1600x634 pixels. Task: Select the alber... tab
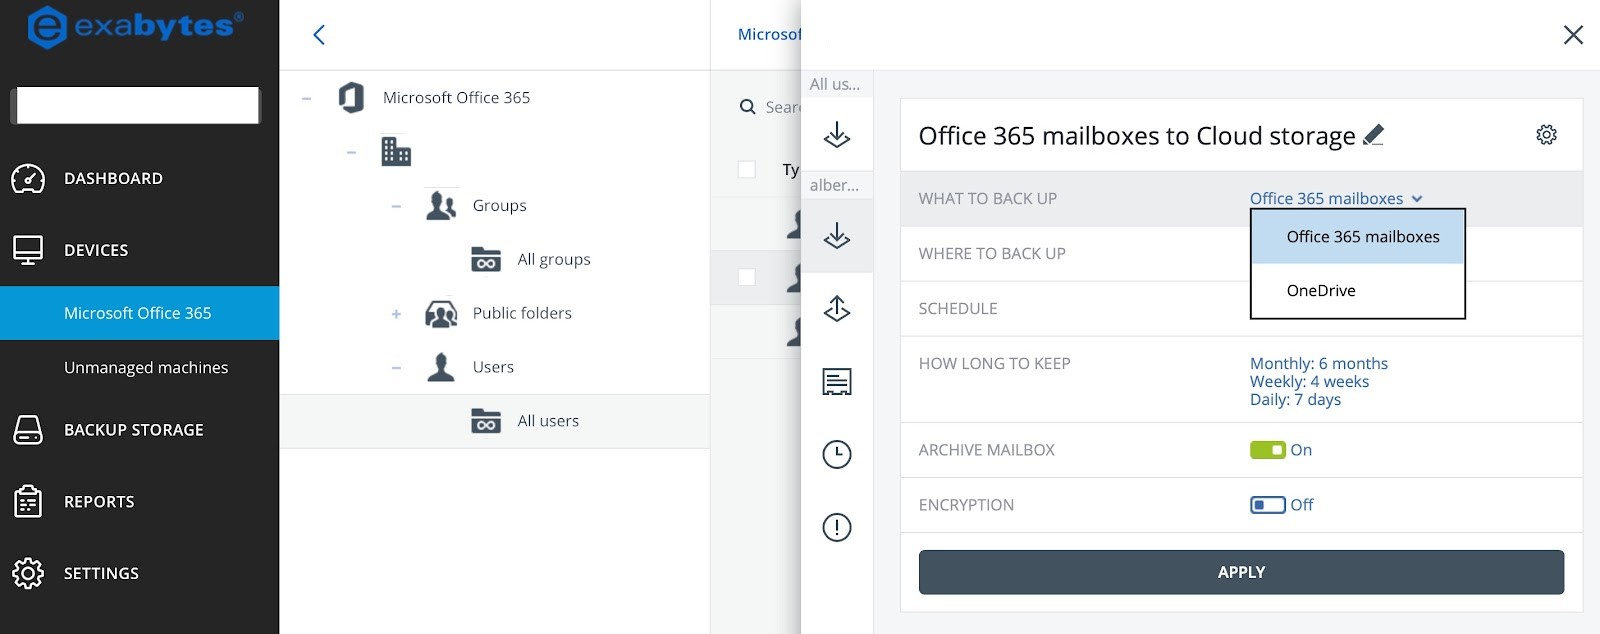point(837,185)
